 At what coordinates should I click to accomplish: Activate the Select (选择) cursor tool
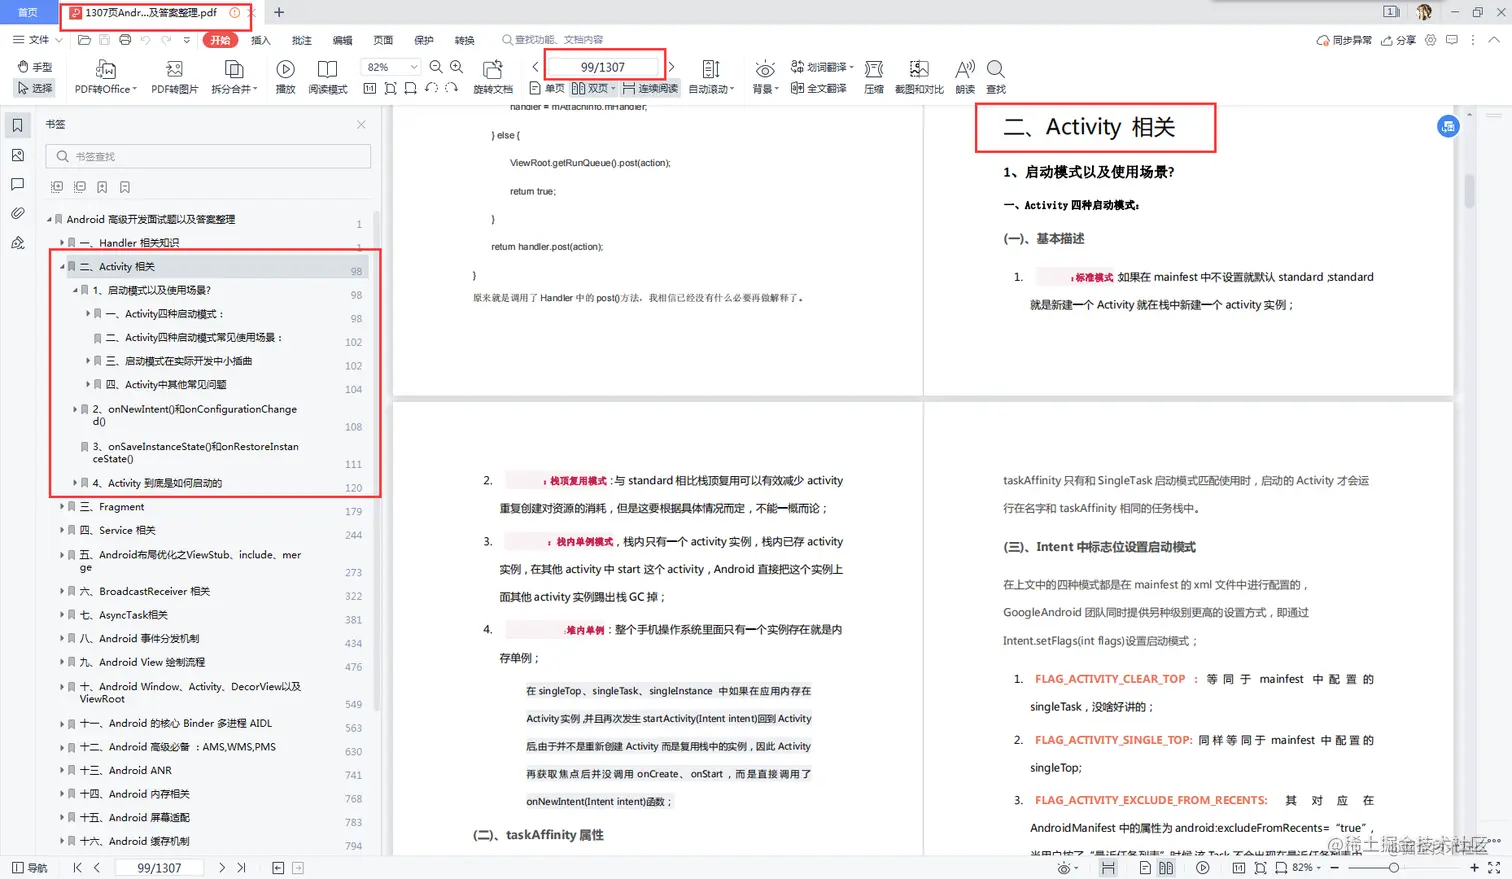35,88
